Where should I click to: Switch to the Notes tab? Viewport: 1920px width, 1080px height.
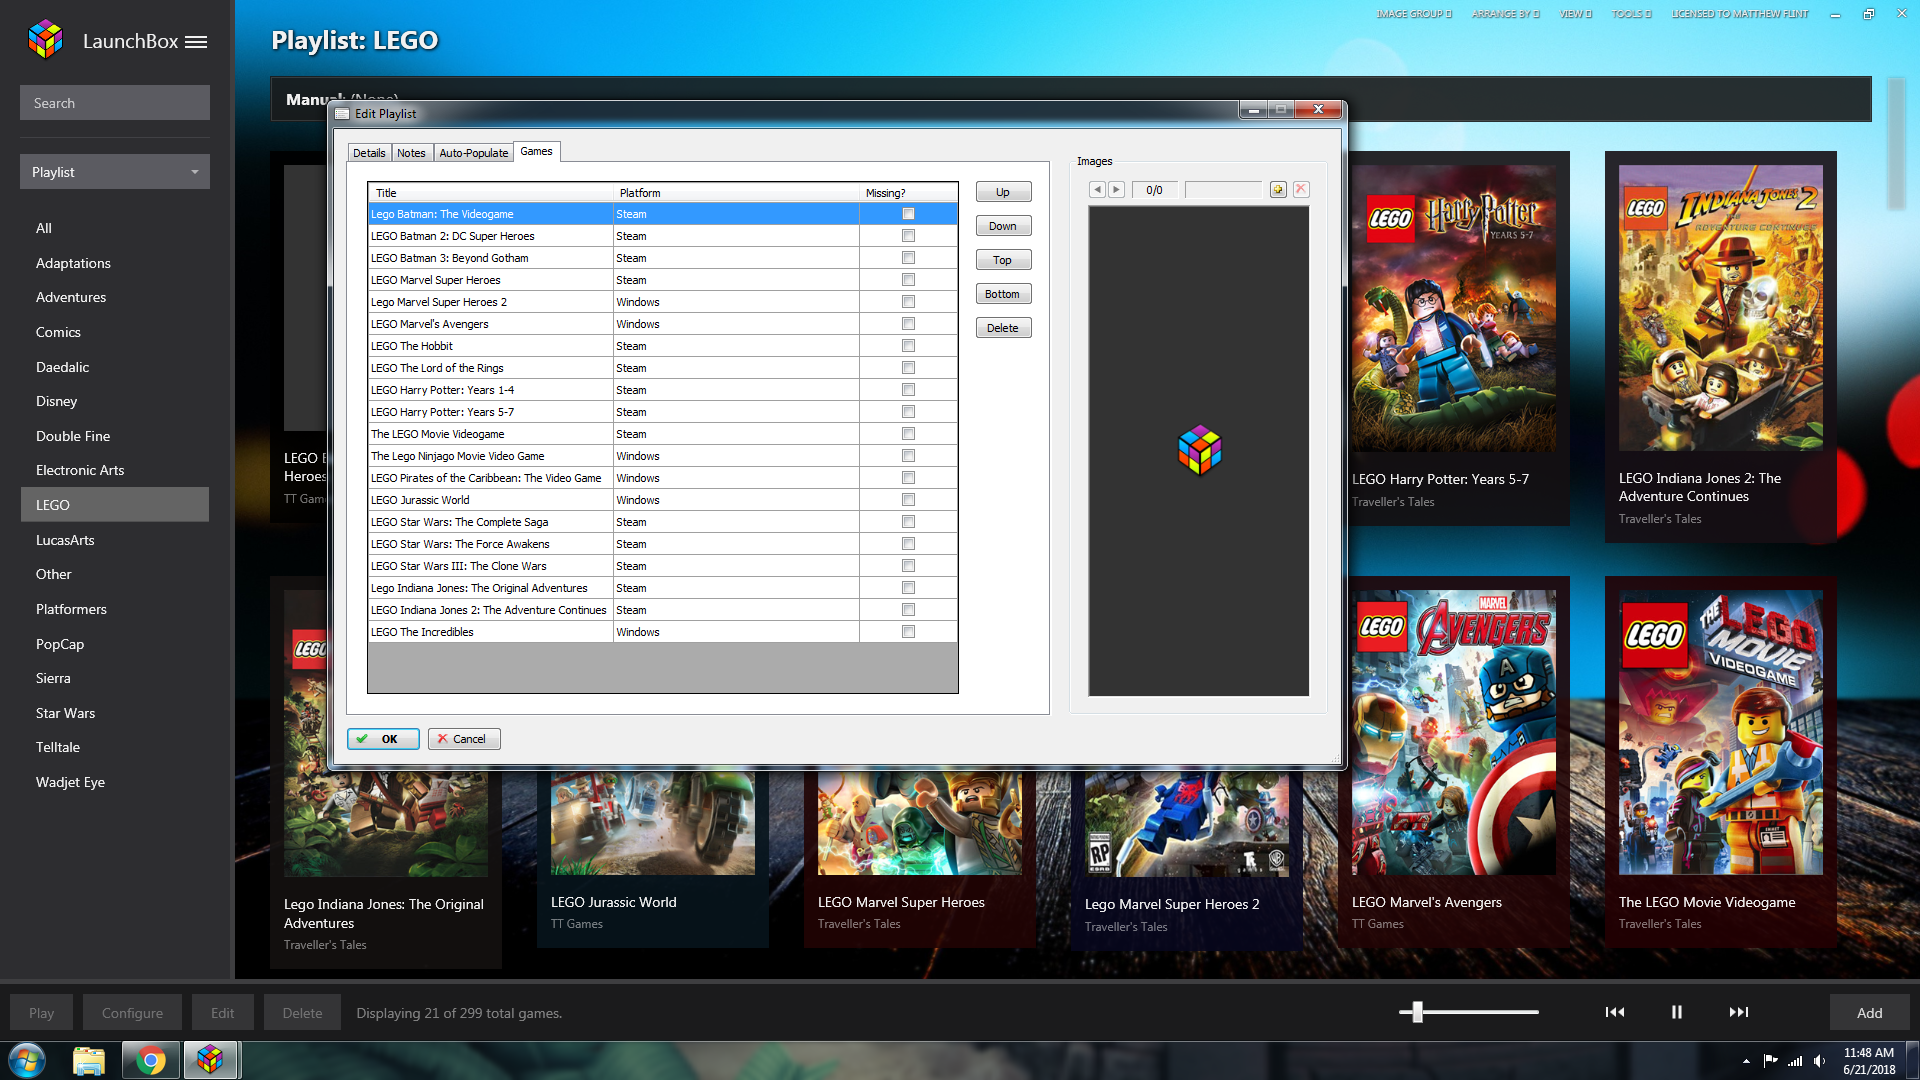tap(411, 153)
